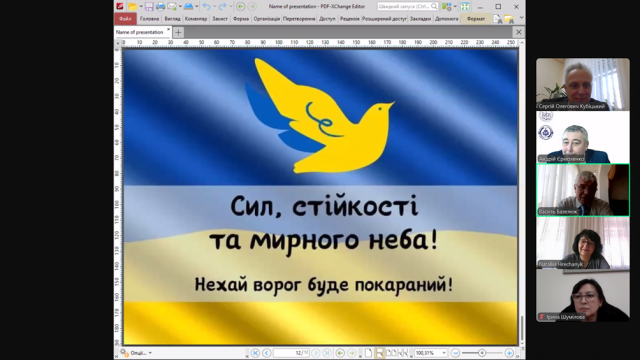The image size is (640, 360).
Task: Click the folder search icon at ribbon end
Action: (x=509, y=19)
